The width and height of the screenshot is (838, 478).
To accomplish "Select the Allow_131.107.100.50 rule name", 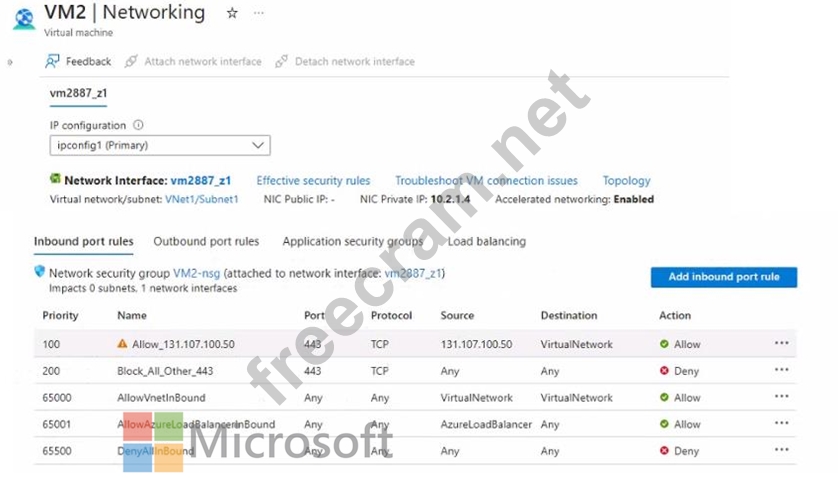I will [183, 344].
